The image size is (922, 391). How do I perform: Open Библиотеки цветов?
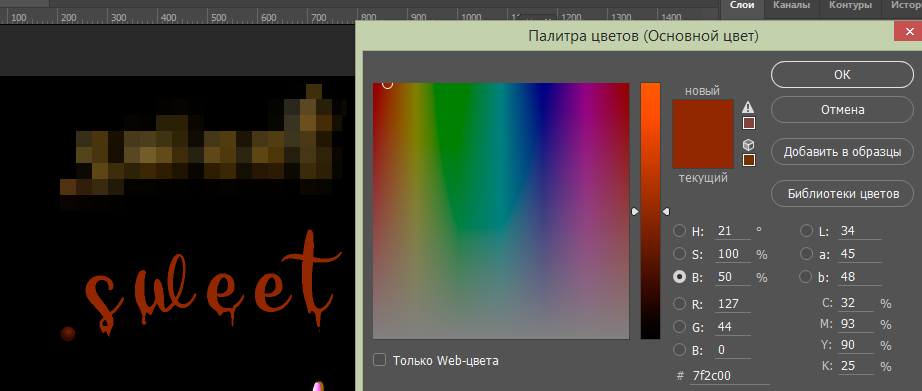842,193
